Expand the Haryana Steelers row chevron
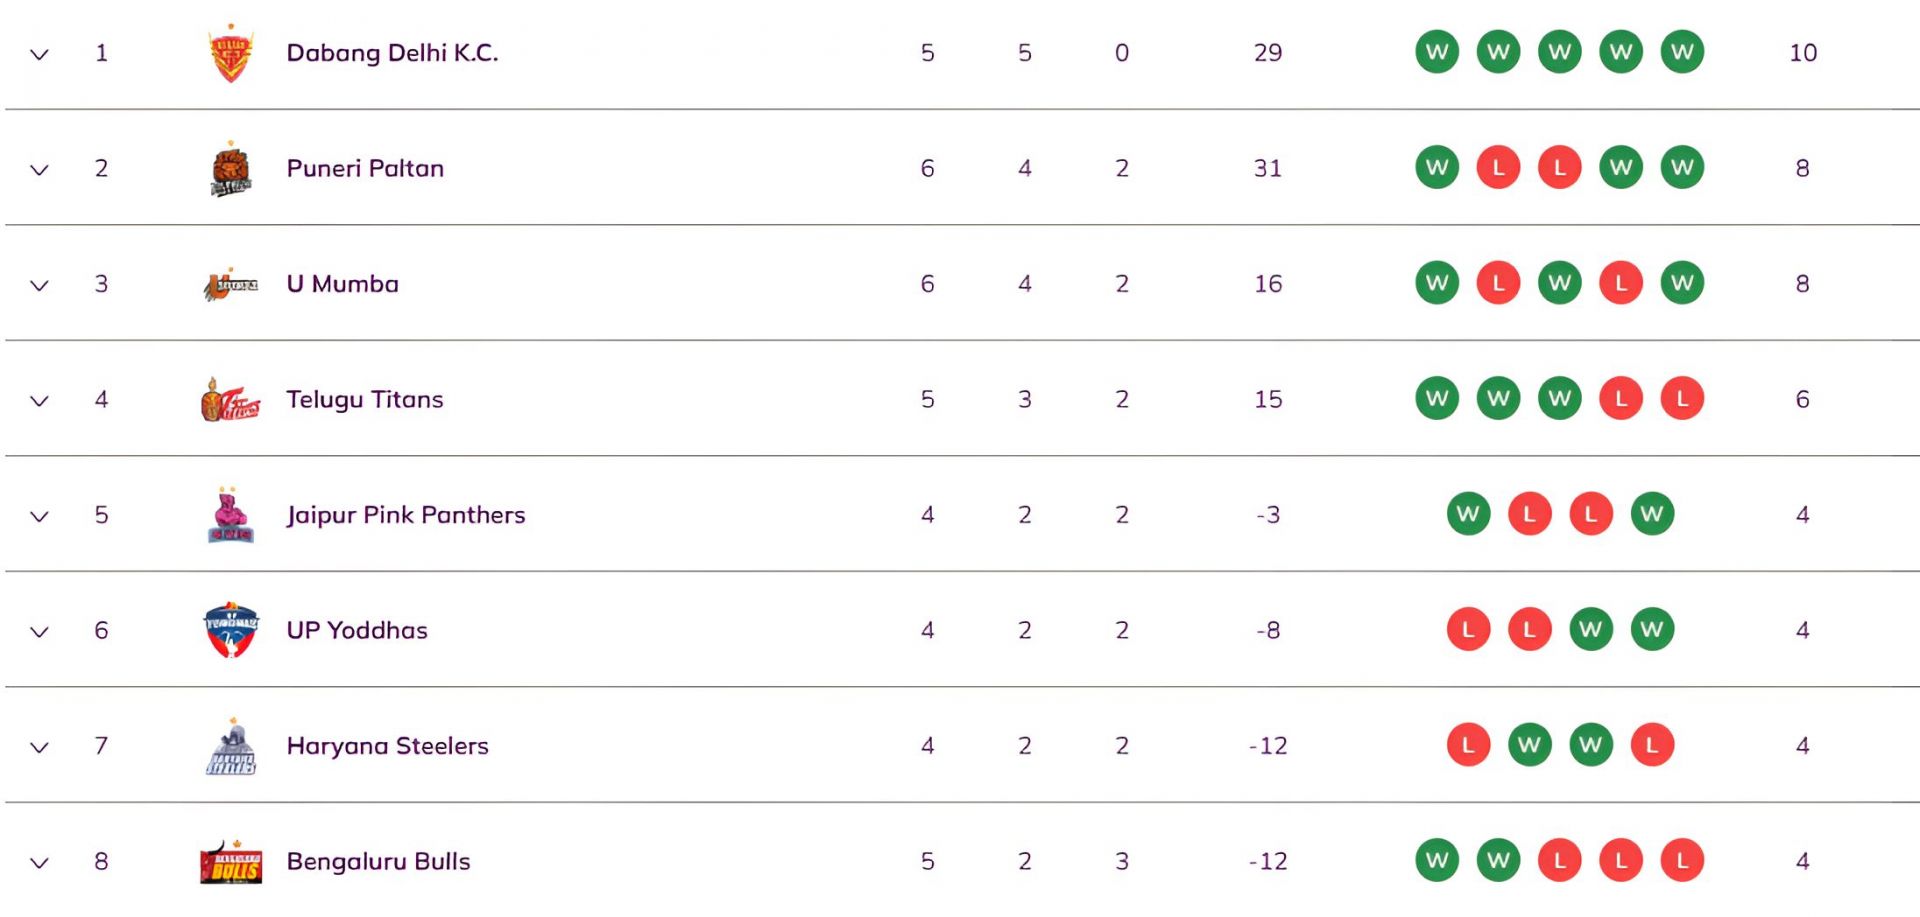The width and height of the screenshot is (1920, 917). (x=40, y=745)
